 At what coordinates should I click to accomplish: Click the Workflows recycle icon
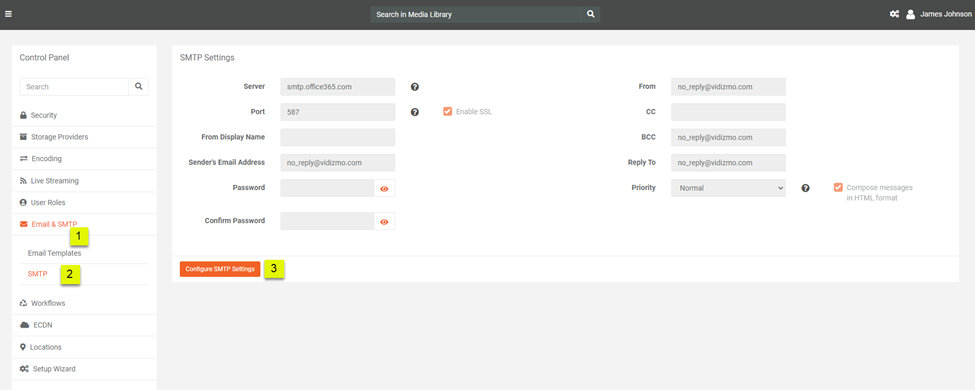pyautogui.click(x=24, y=303)
